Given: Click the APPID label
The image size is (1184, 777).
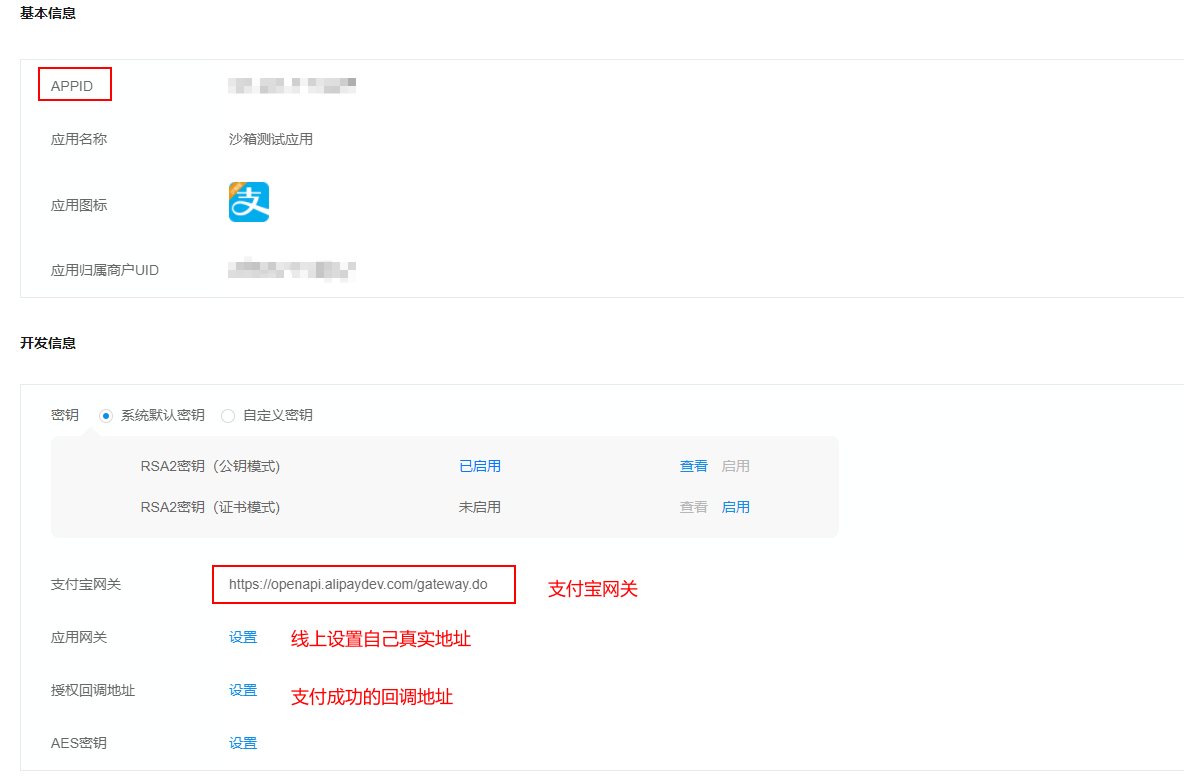Looking at the screenshot, I should click(x=72, y=86).
